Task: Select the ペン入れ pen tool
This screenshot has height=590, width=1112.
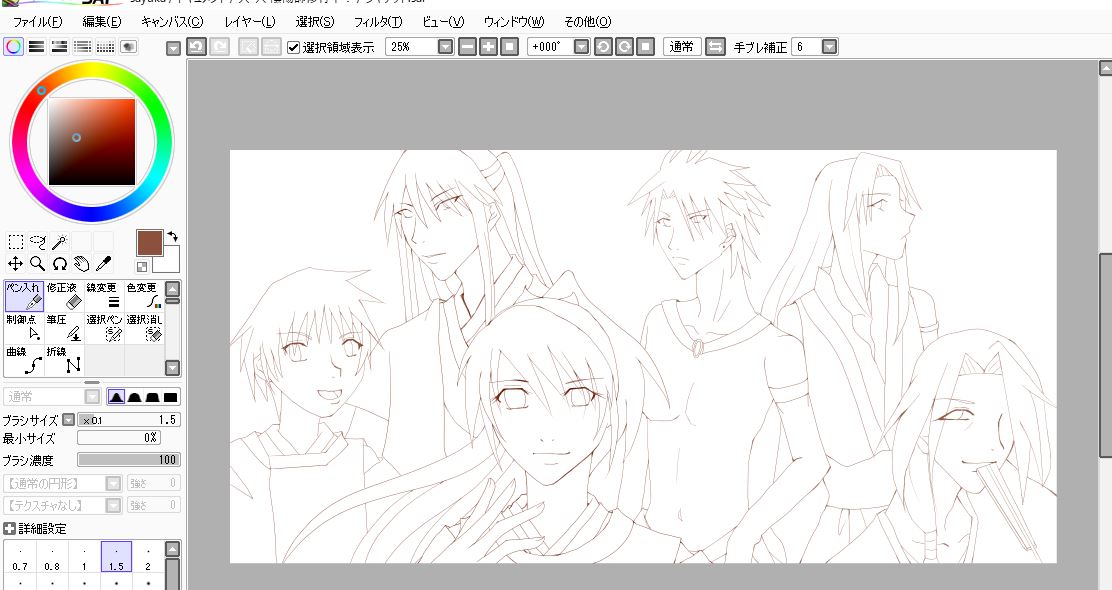Action: pos(24,296)
